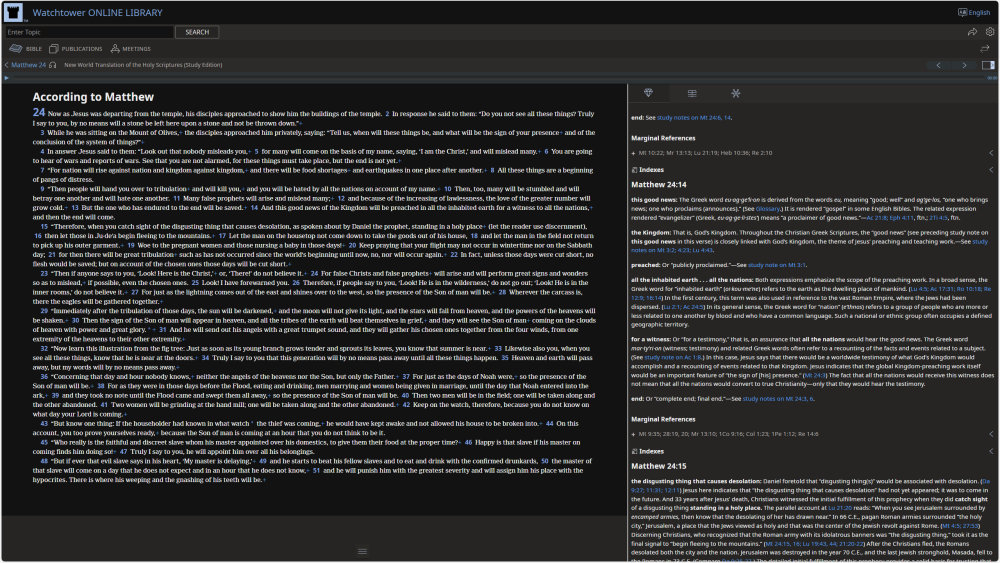Click the index icon above Matthew 24:15
The height and width of the screenshot is (563, 1000).
(x=635, y=451)
